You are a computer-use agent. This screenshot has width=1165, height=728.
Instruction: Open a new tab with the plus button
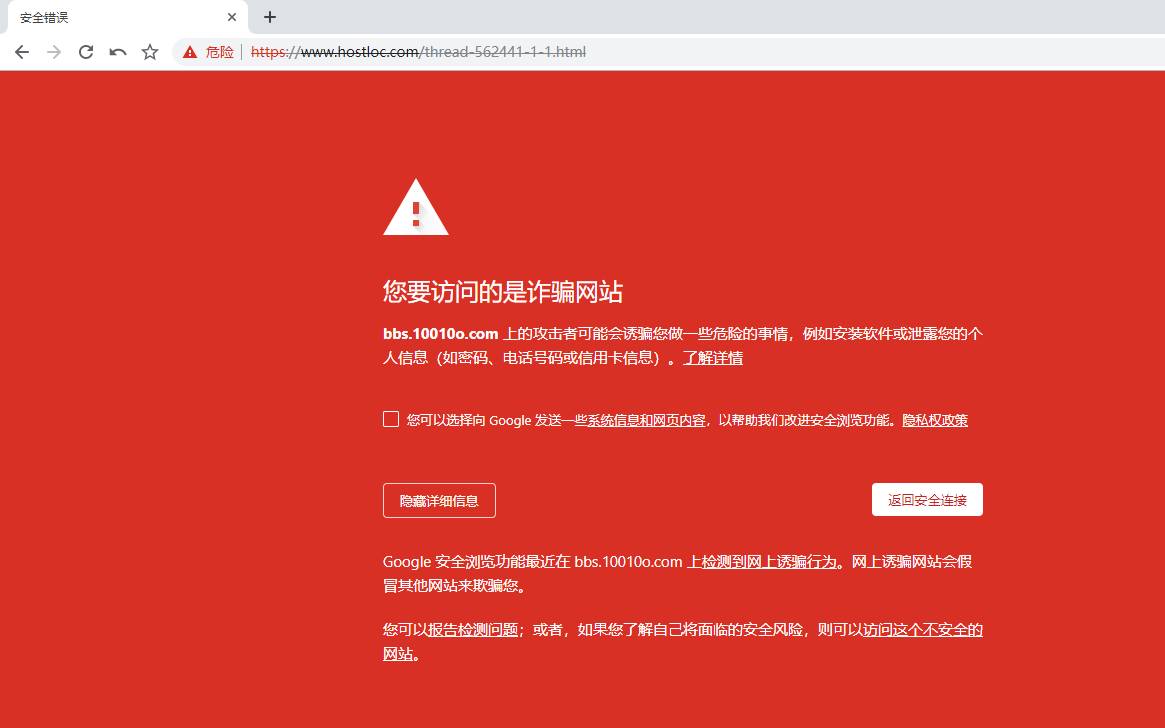click(270, 17)
